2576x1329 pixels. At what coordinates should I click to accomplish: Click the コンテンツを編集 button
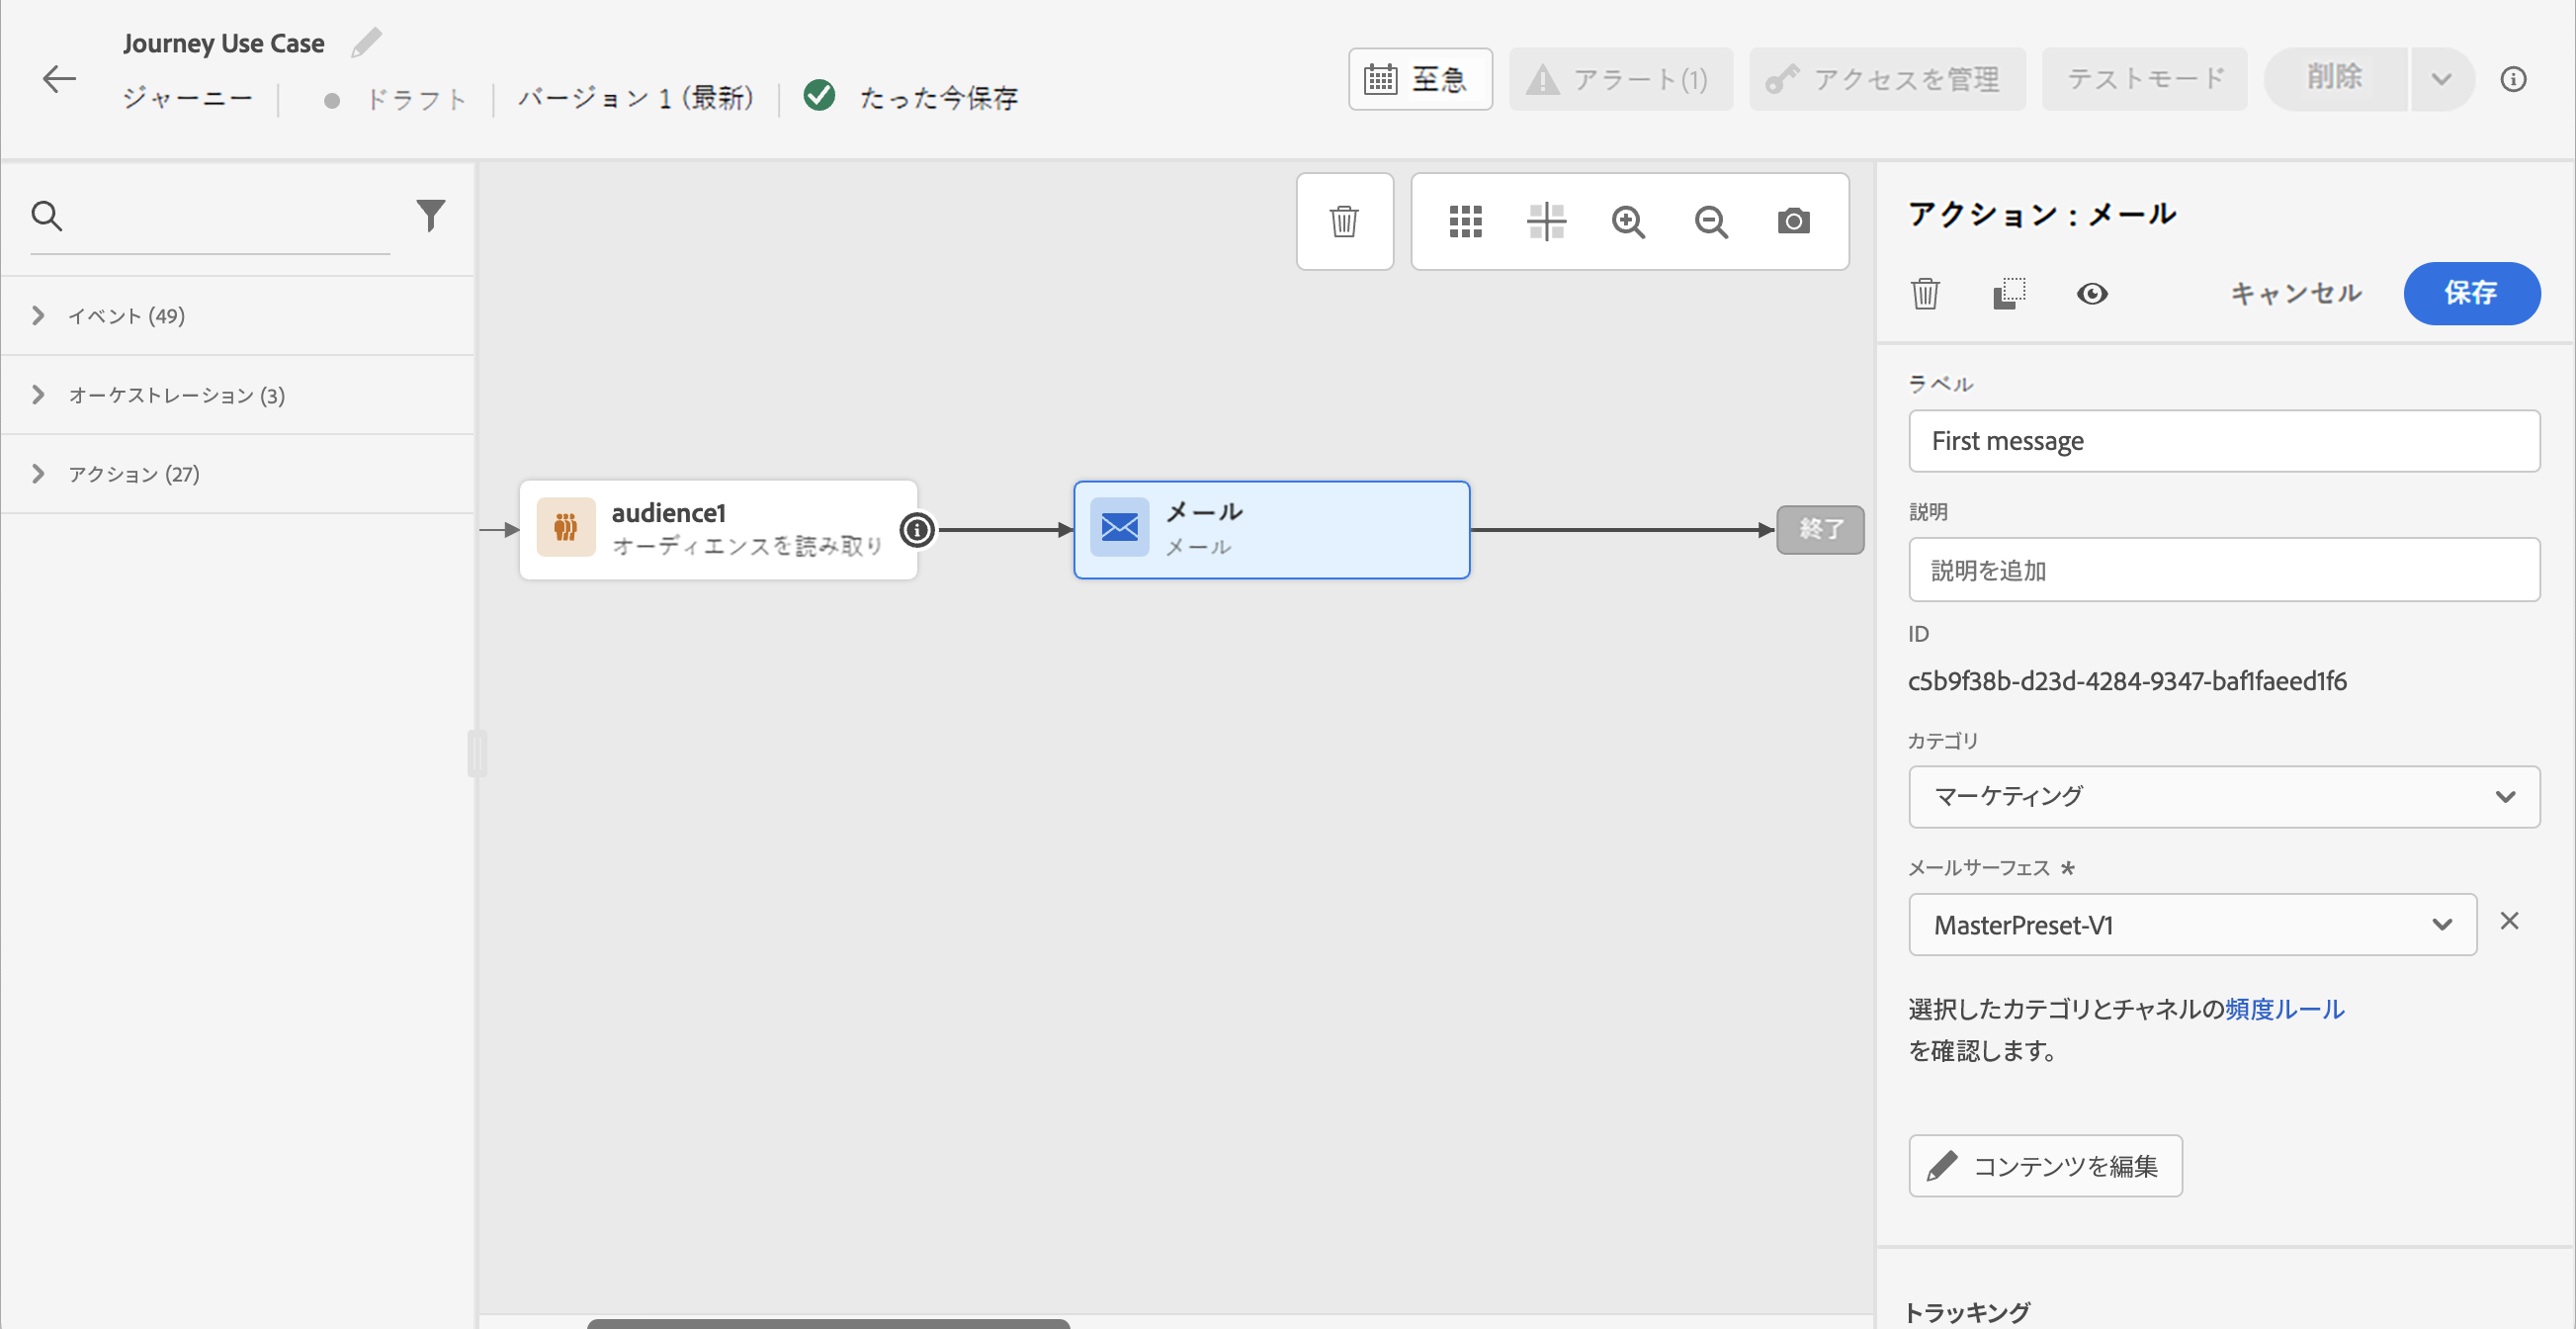click(2045, 1166)
